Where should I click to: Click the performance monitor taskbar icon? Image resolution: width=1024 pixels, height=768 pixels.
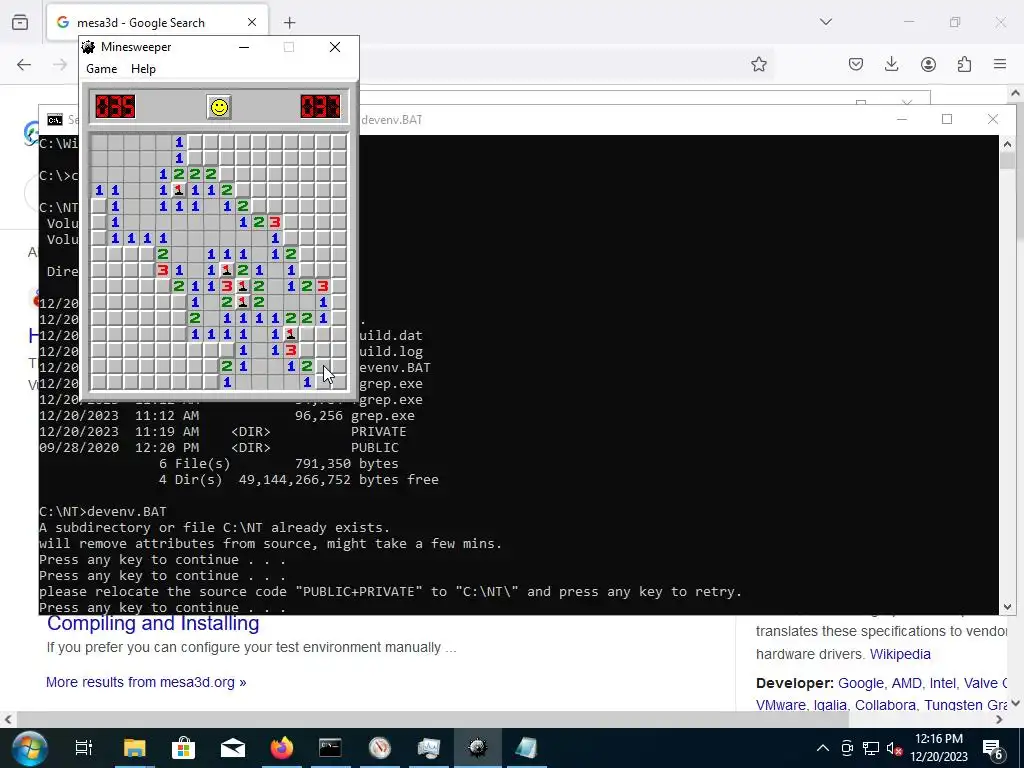pyautogui.click(x=428, y=748)
